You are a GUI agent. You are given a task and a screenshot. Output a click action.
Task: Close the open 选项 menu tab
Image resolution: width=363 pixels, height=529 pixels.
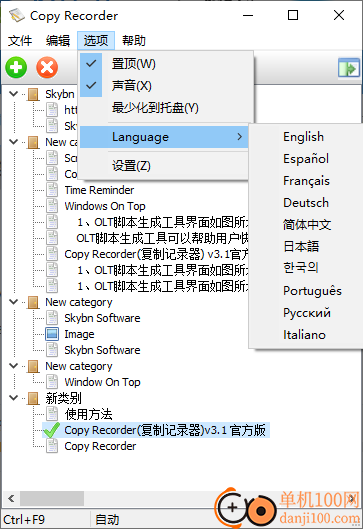point(96,40)
